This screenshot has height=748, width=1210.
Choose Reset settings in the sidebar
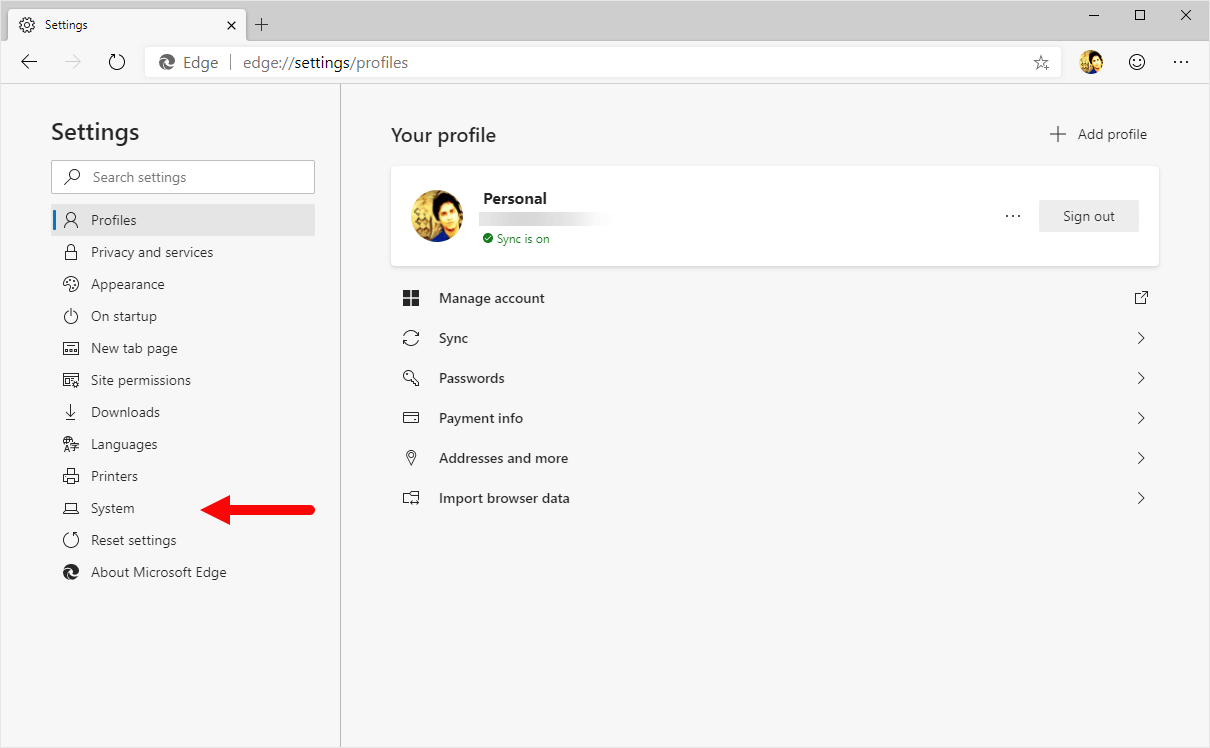pos(183,540)
